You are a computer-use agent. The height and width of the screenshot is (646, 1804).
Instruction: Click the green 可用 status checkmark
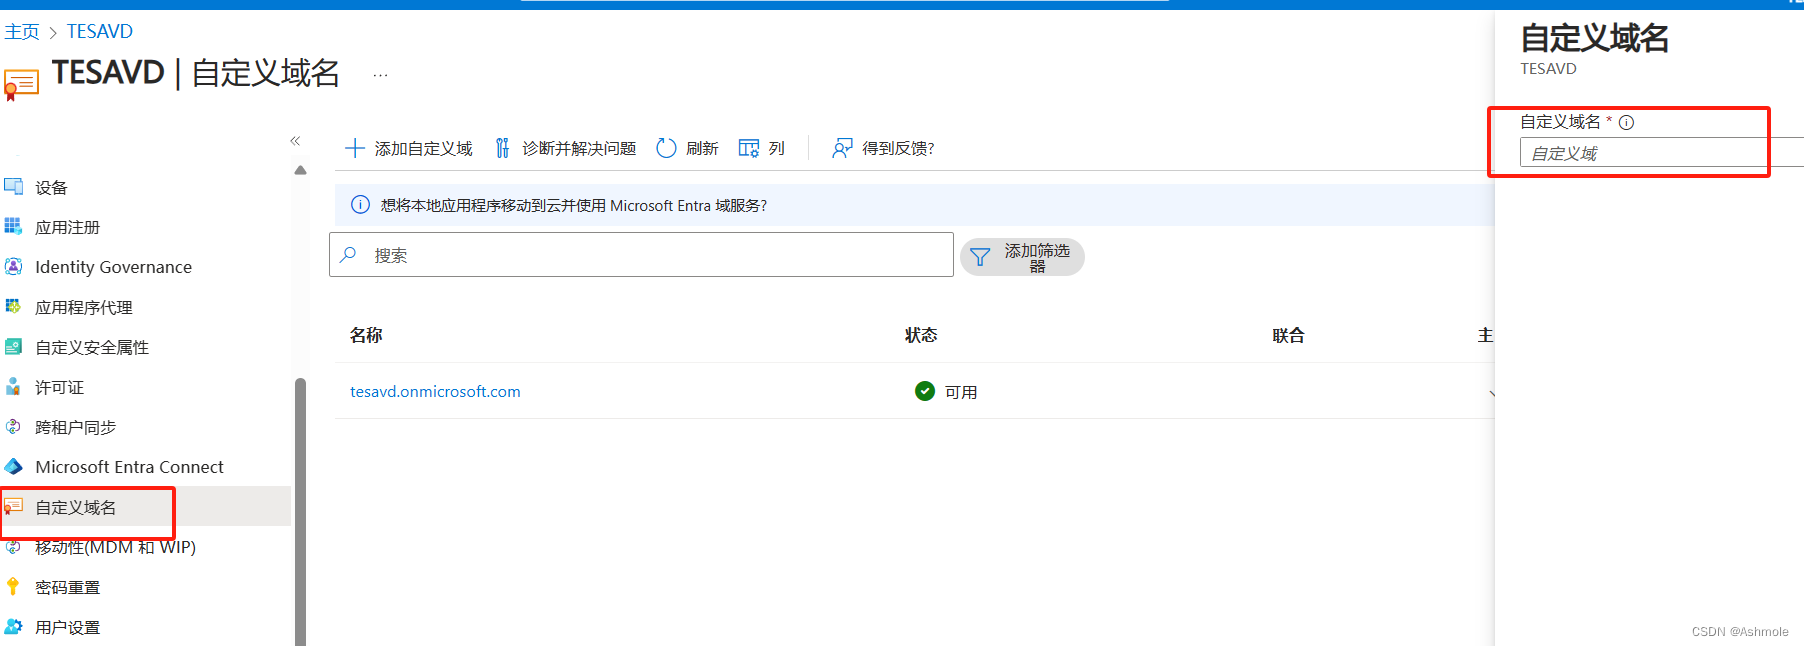click(925, 391)
